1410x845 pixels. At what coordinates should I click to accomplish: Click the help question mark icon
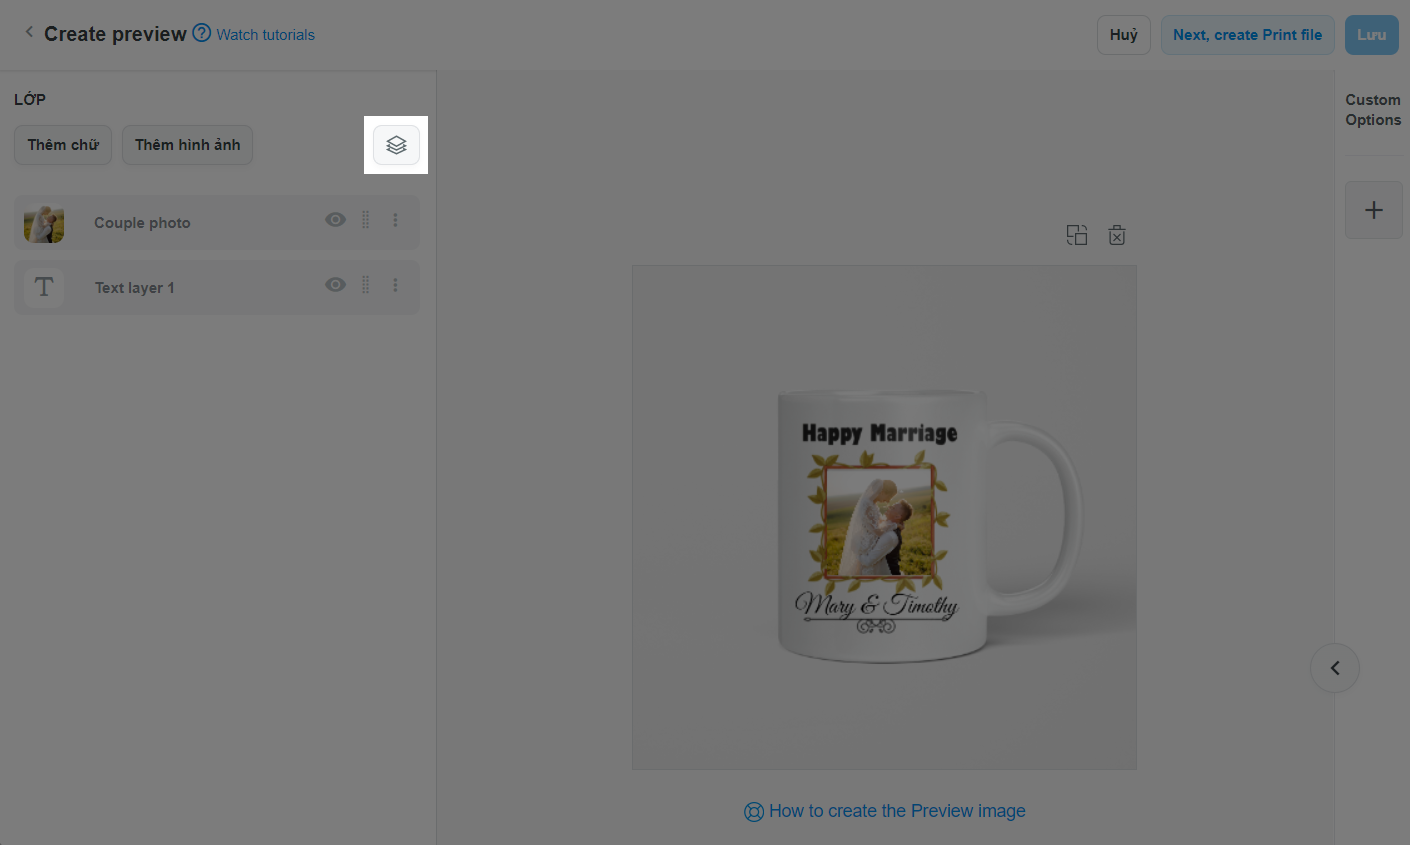pyautogui.click(x=201, y=33)
